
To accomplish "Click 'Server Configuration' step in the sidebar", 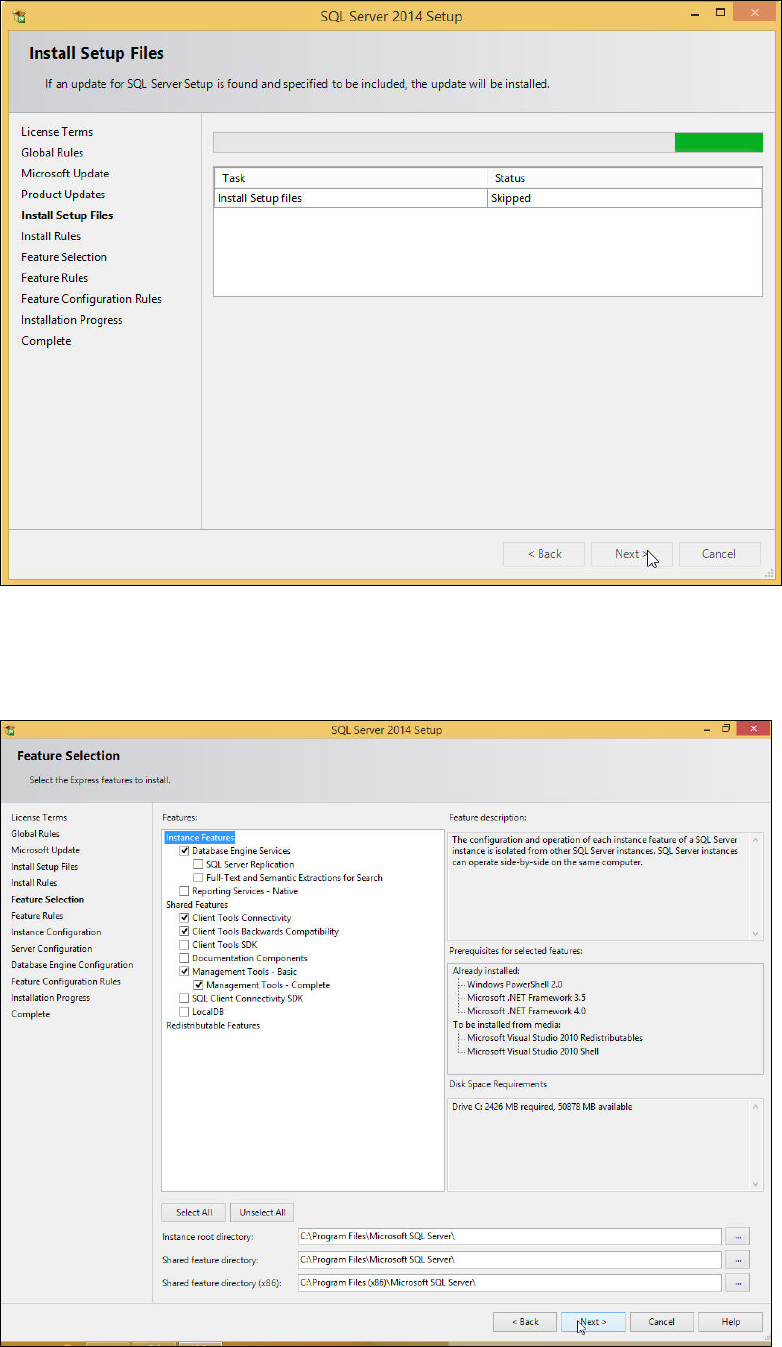I will (52, 949).
